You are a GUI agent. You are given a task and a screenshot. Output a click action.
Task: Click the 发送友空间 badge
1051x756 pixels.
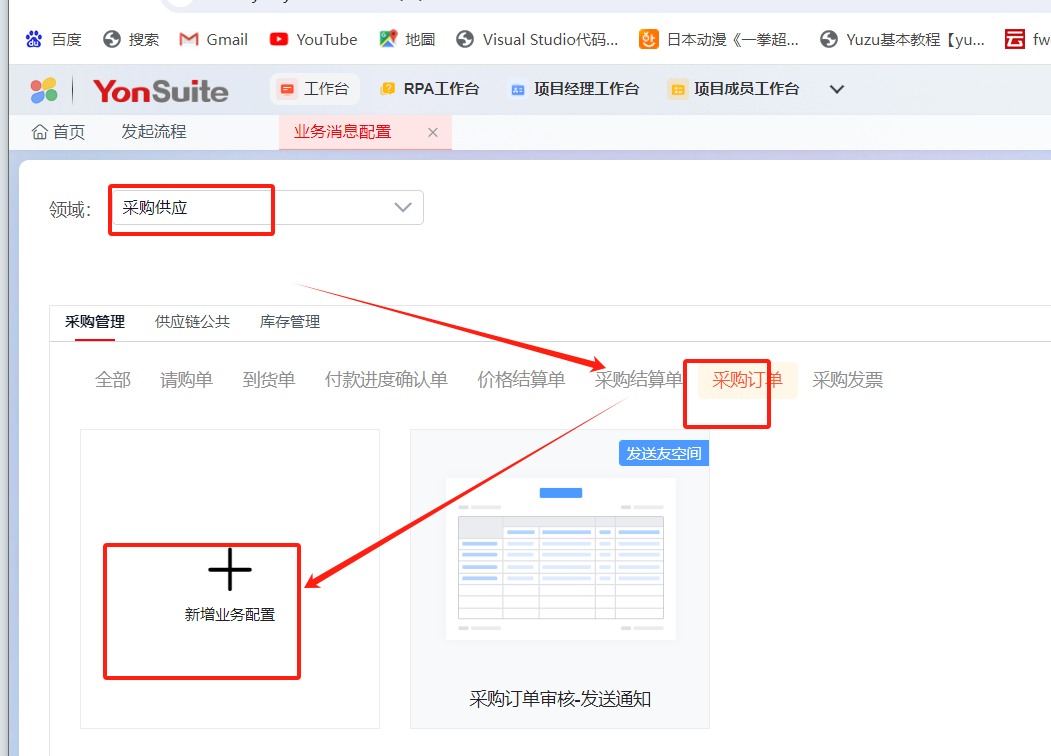click(x=663, y=453)
